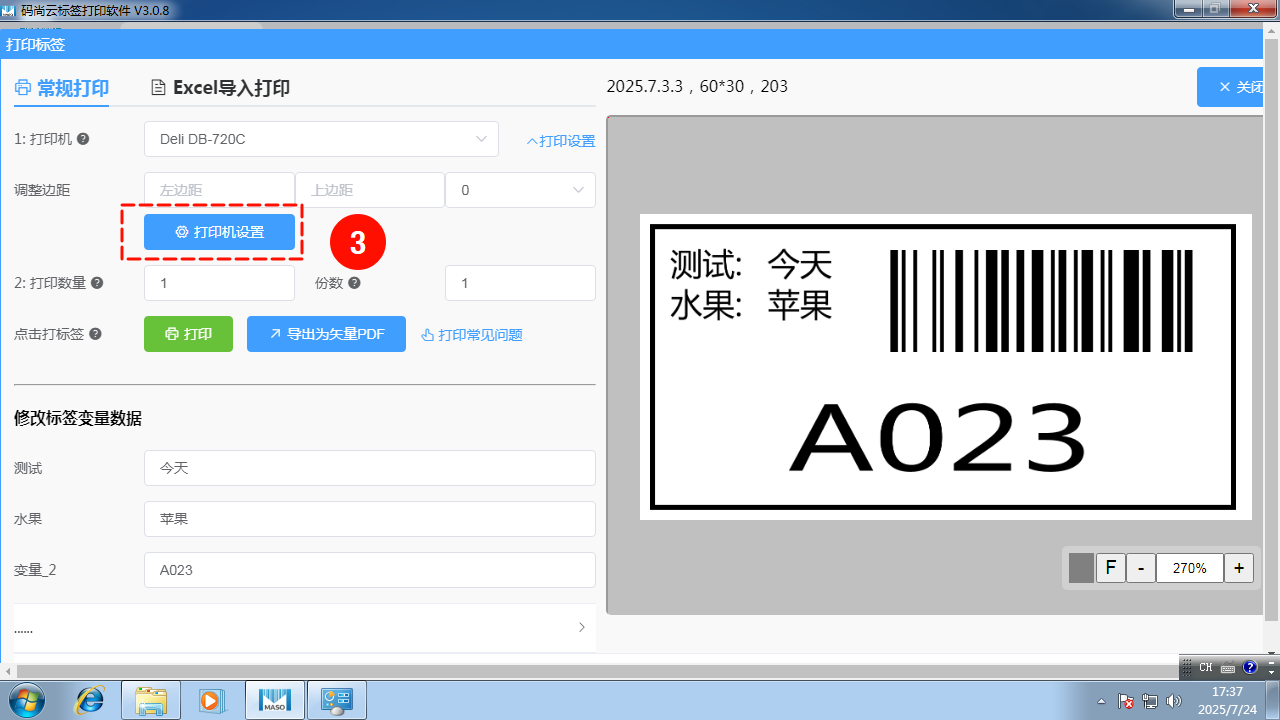
Task: Click the taskbar clock showing 17:37
Action: pyautogui.click(x=1227, y=700)
